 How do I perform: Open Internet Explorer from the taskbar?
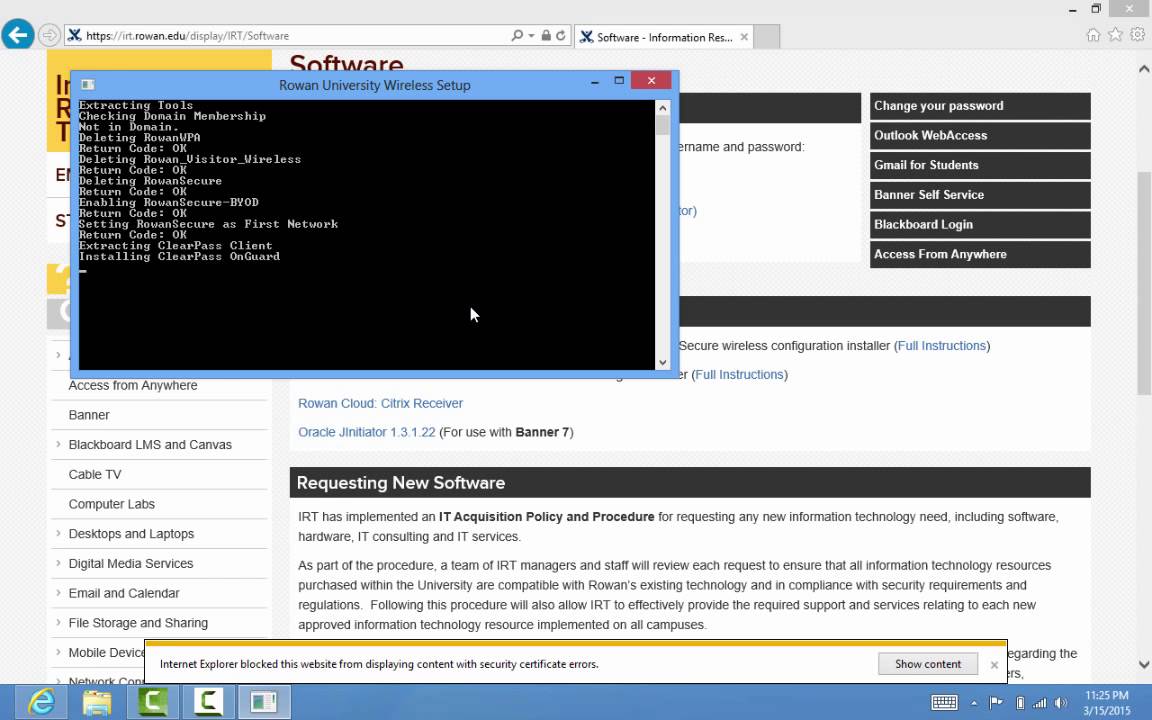tap(41, 702)
